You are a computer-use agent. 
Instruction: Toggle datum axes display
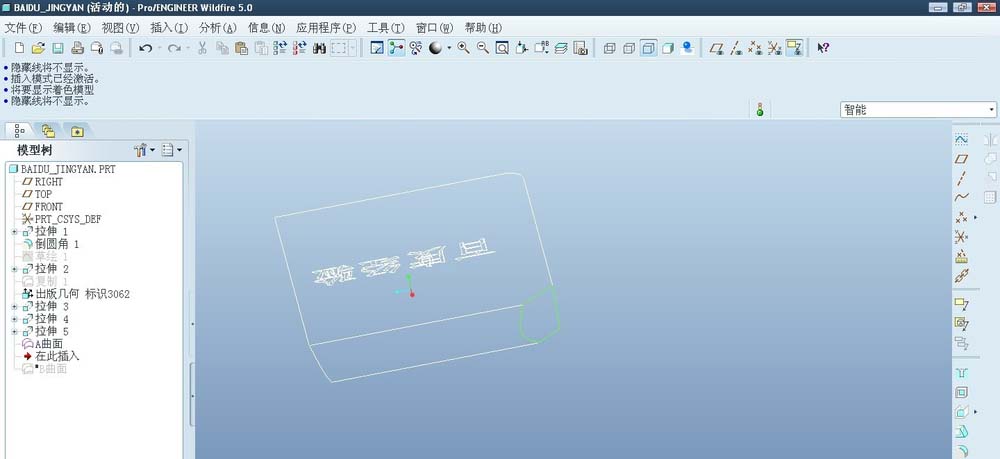point(735,48)
